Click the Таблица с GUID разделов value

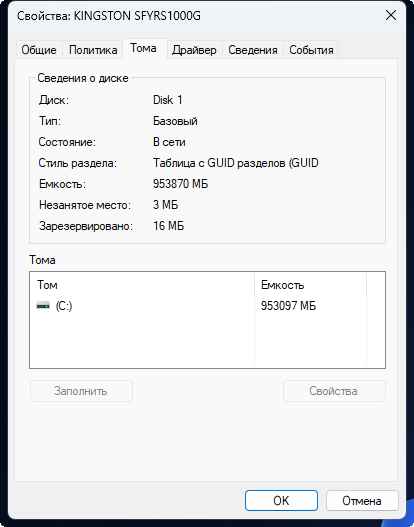236,163
